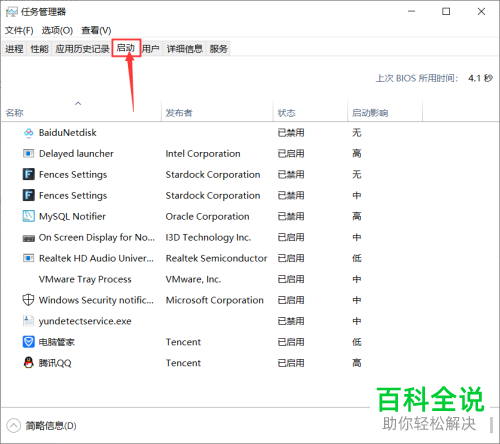The height and width of the screenshot is (444, 500).
Task: Select the On Screen Display for No... entry
Action: (97, 237)
